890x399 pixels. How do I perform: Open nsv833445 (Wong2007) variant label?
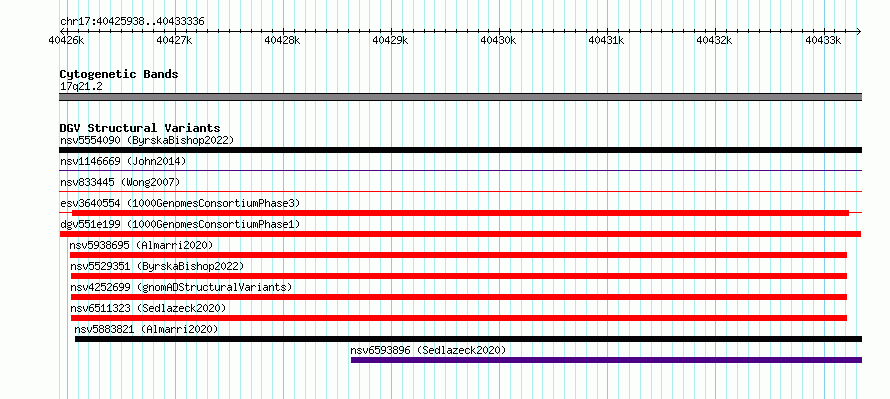[120, 182]
